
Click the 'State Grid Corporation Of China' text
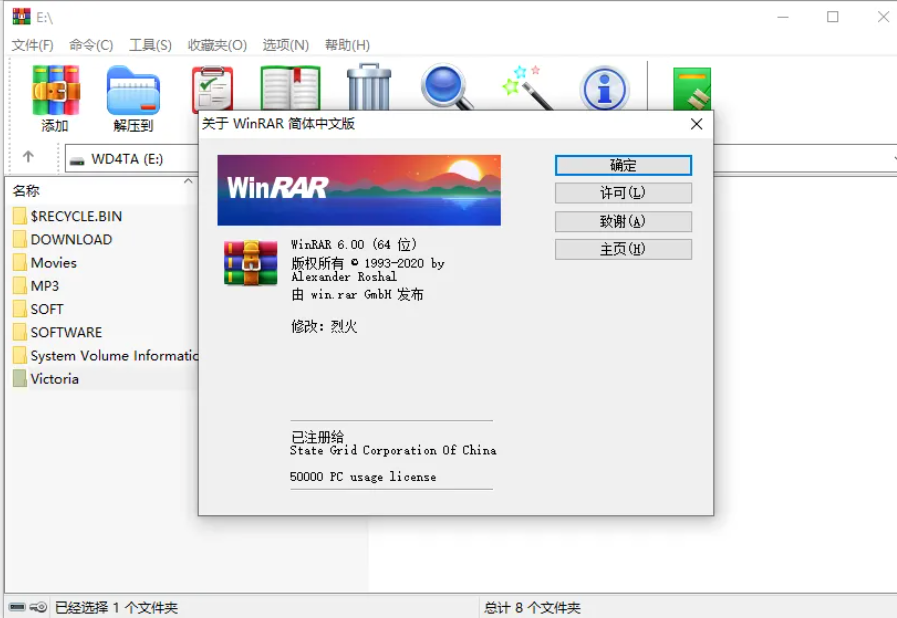pos(393,450)
